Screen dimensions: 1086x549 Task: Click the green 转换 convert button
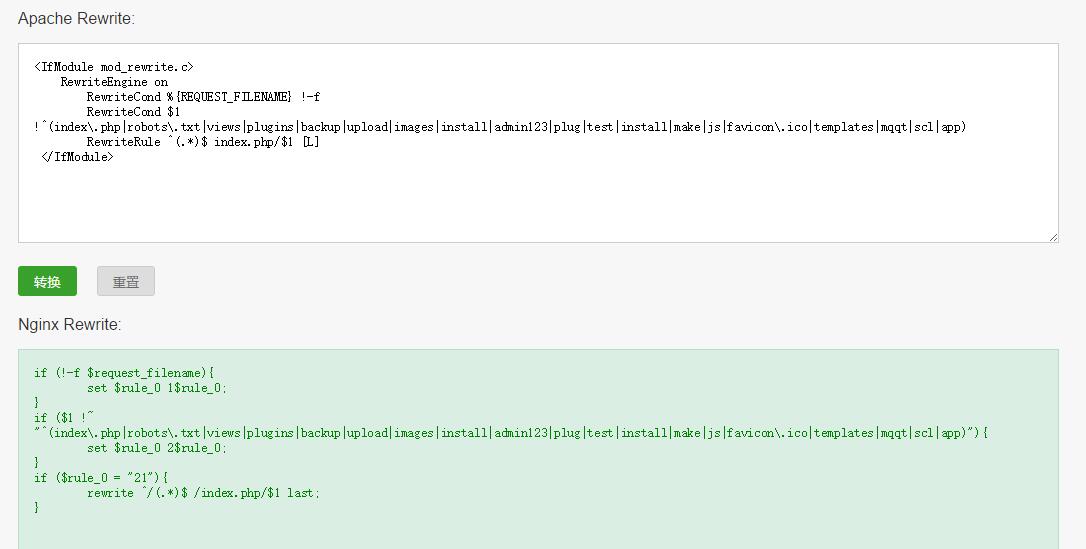coord(47,281)
